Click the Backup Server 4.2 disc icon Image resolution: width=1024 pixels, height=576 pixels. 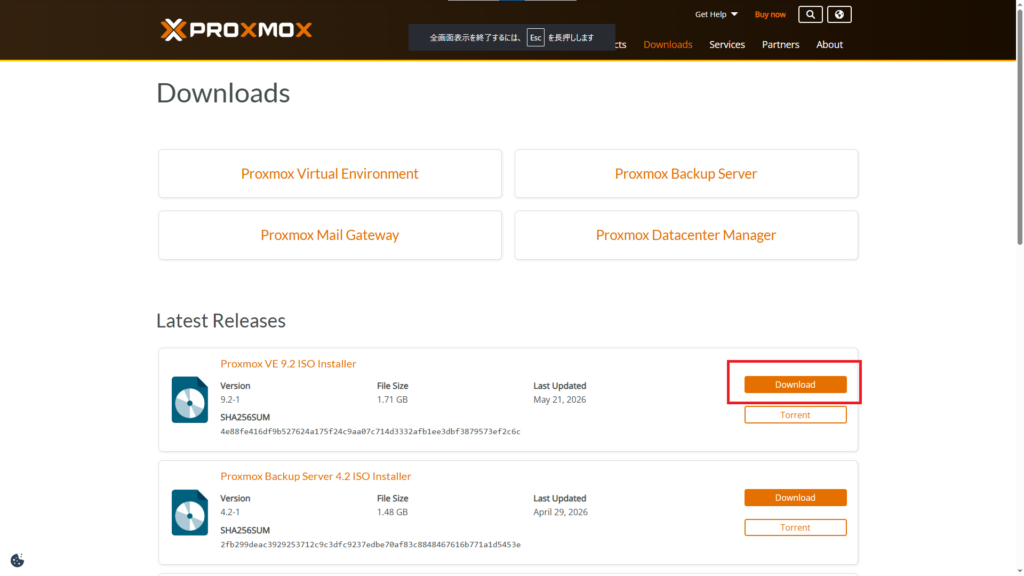(x=189, y=513)
